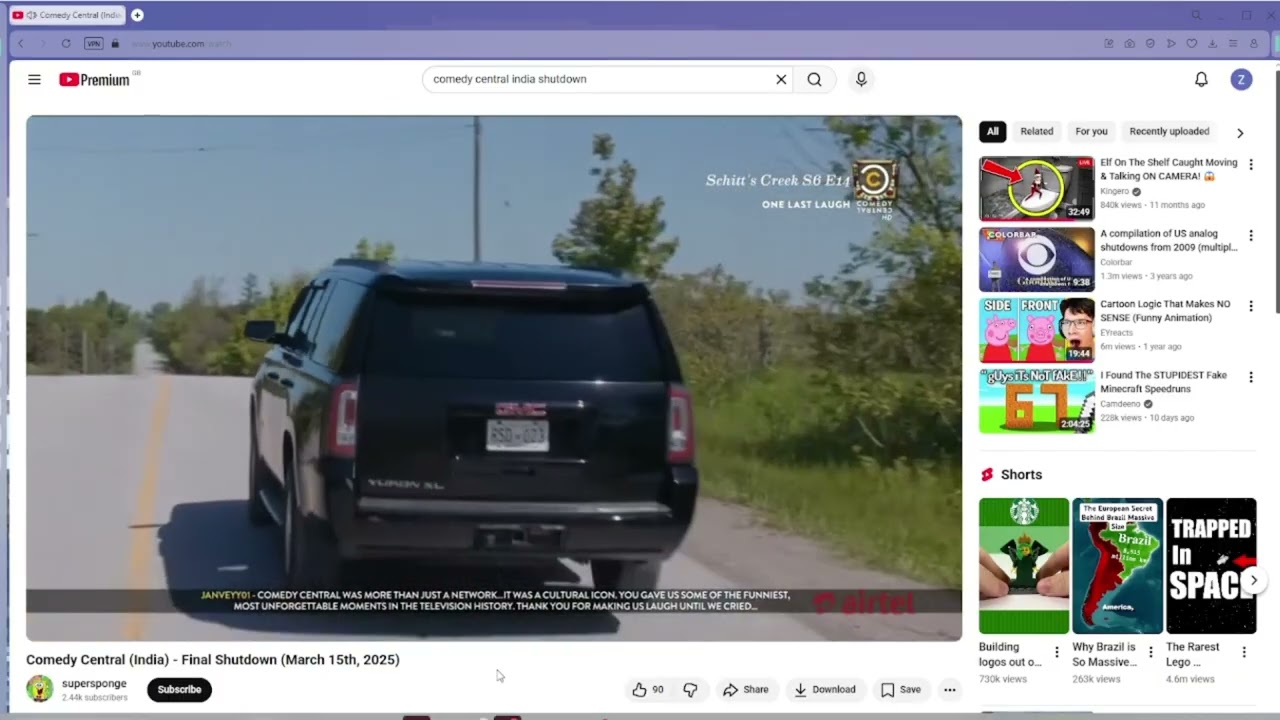
Task: Open options menu for US analog shutdowns video
Action: pyautogui.click(x=1250, y=236)
